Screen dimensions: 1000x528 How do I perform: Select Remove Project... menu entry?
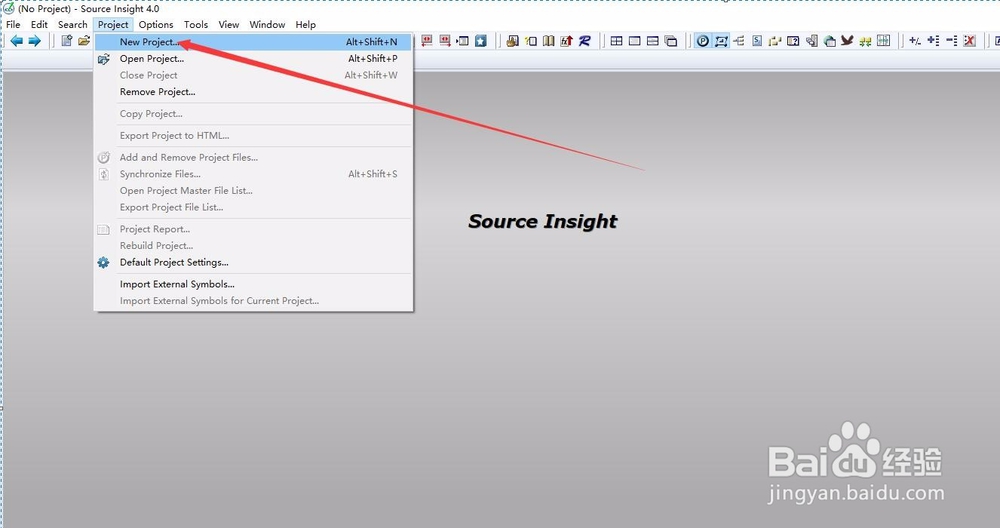253,92
